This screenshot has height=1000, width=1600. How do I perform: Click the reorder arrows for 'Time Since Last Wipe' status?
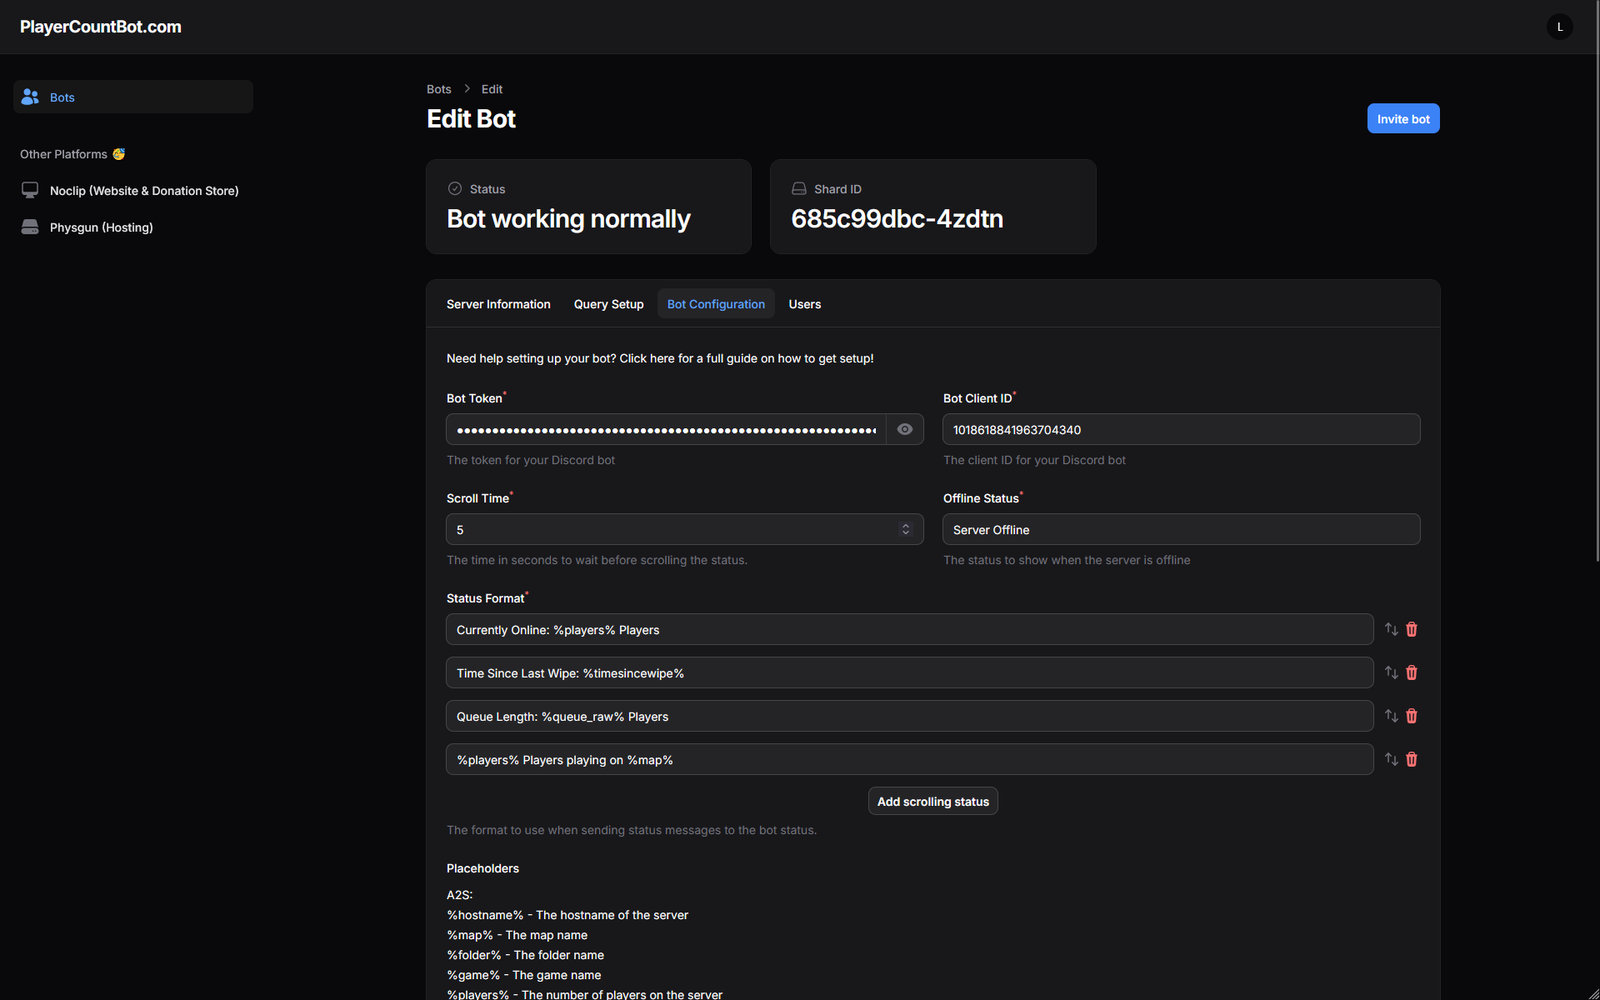(x=1391, y=673)
